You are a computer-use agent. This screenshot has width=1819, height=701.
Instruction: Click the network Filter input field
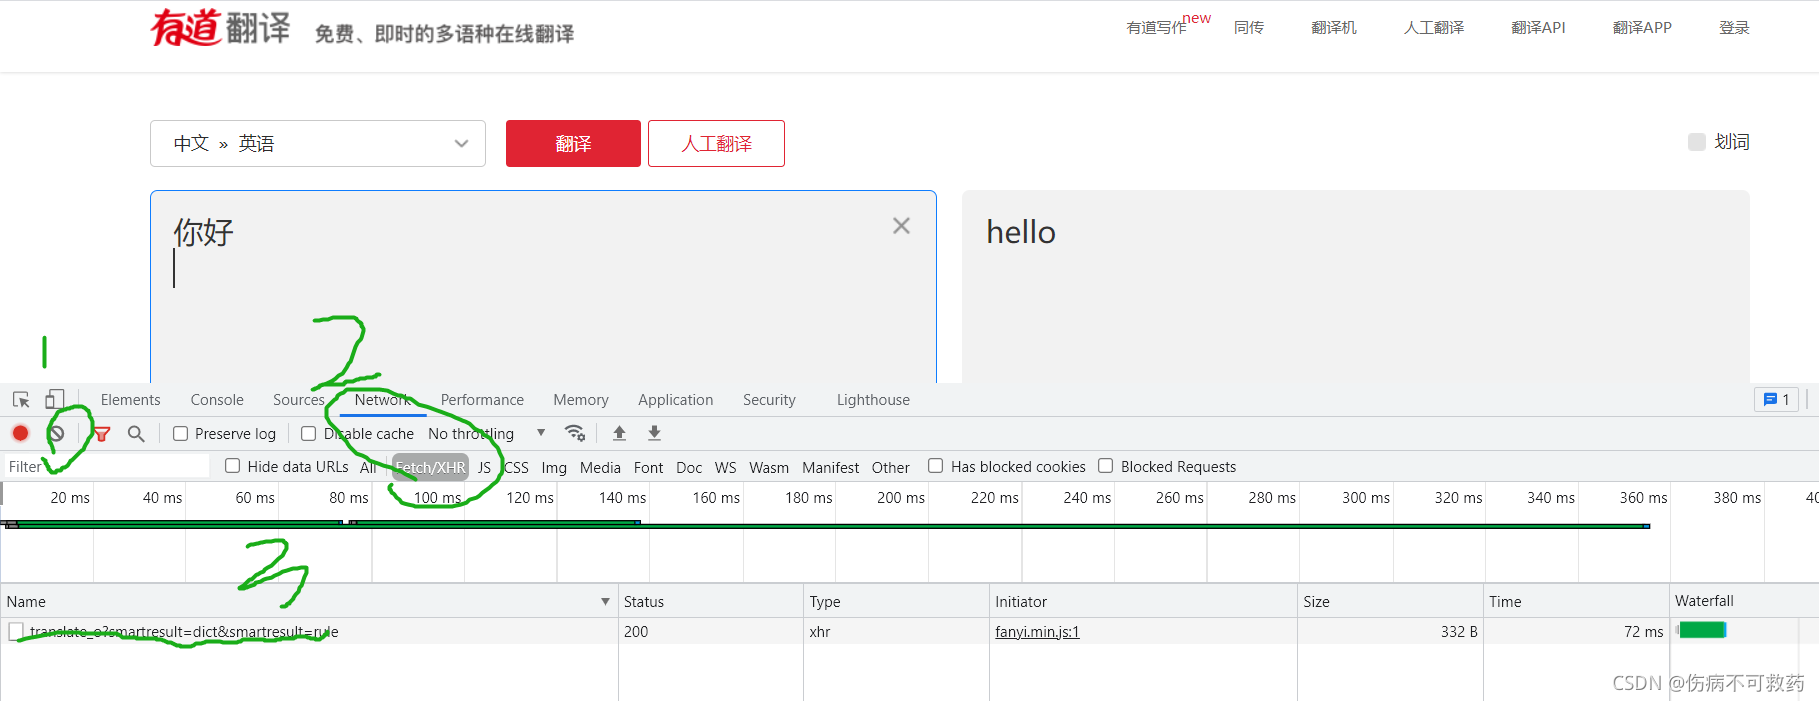pos(107,466)
